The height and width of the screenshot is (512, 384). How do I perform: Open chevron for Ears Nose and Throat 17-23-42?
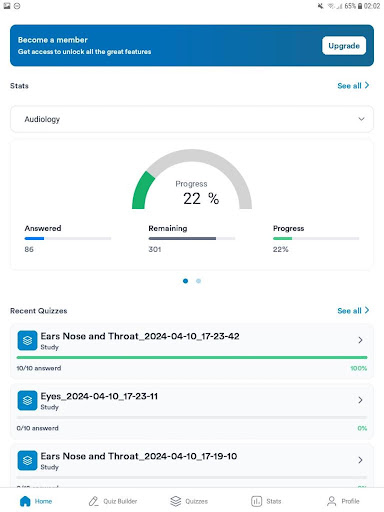(x=360, y=340)
